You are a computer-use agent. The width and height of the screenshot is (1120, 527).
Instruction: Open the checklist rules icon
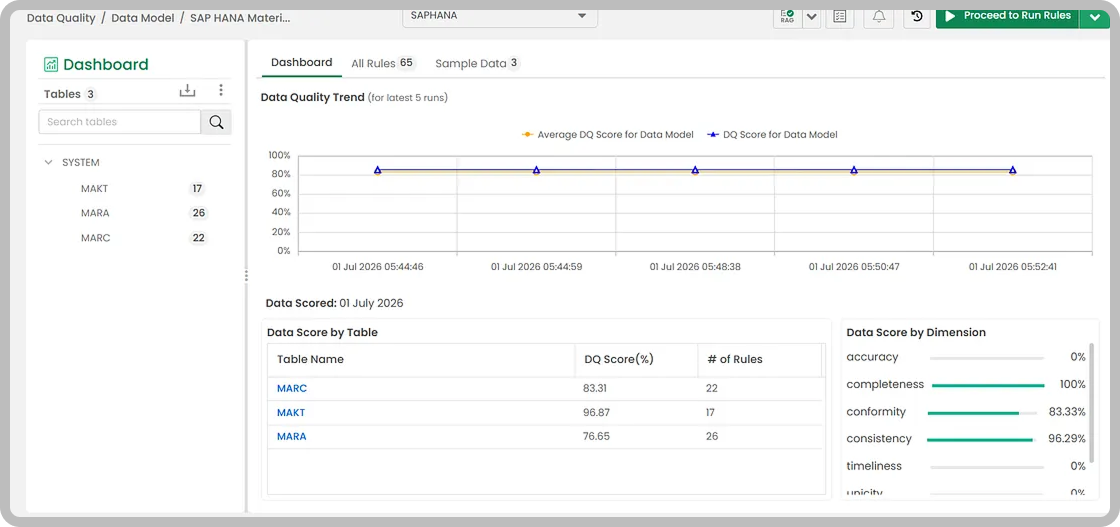click(840, 16)
